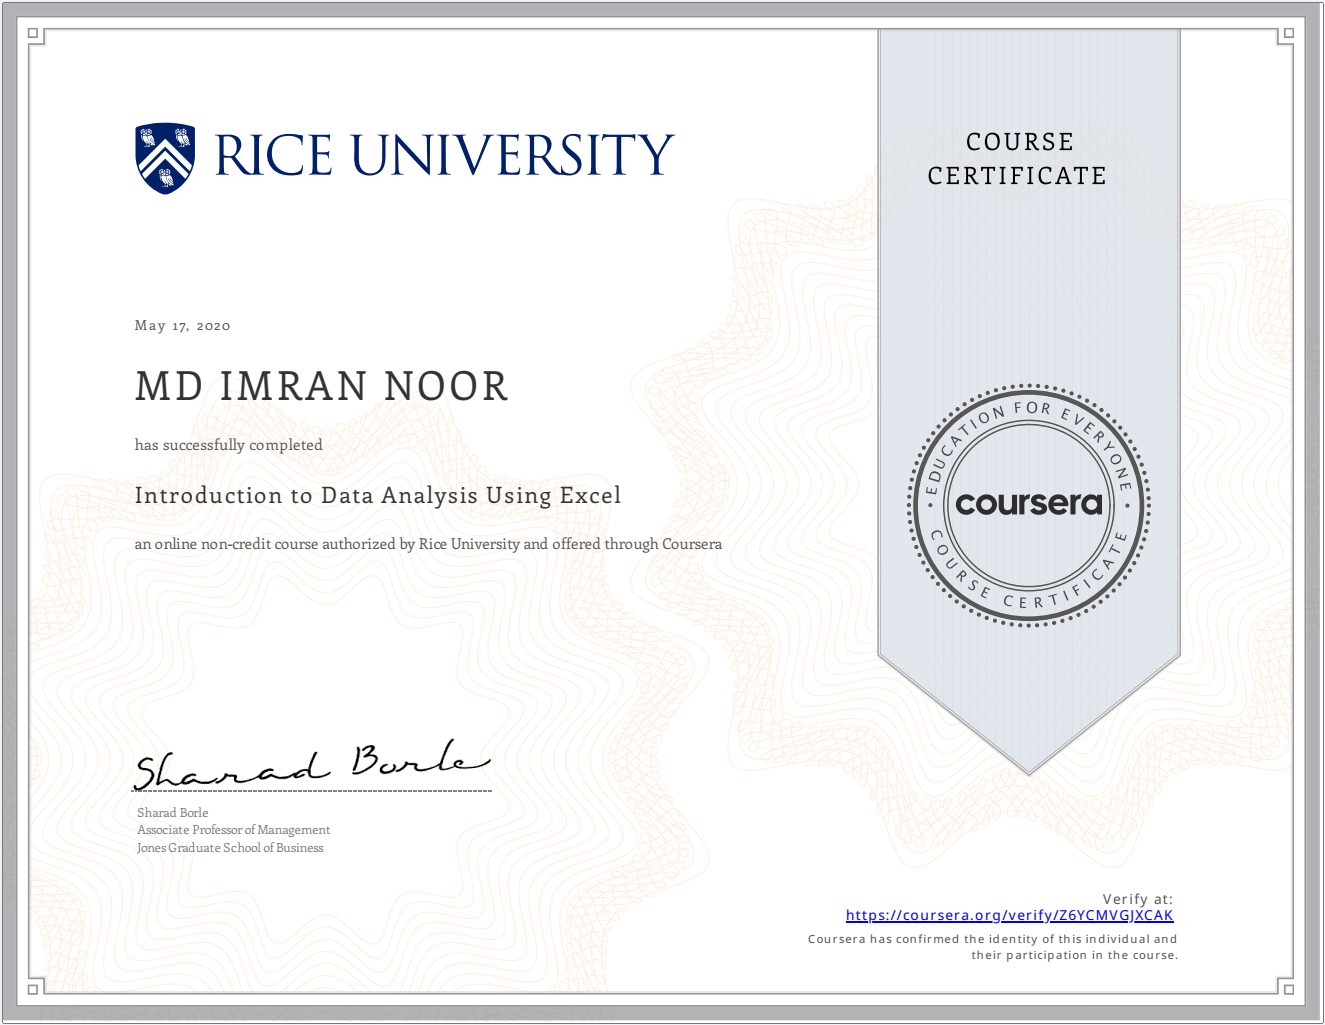1325x1025 pixels.
Task: Click the RICE UNIVERSITY heading text
Action: coord(445,155)
